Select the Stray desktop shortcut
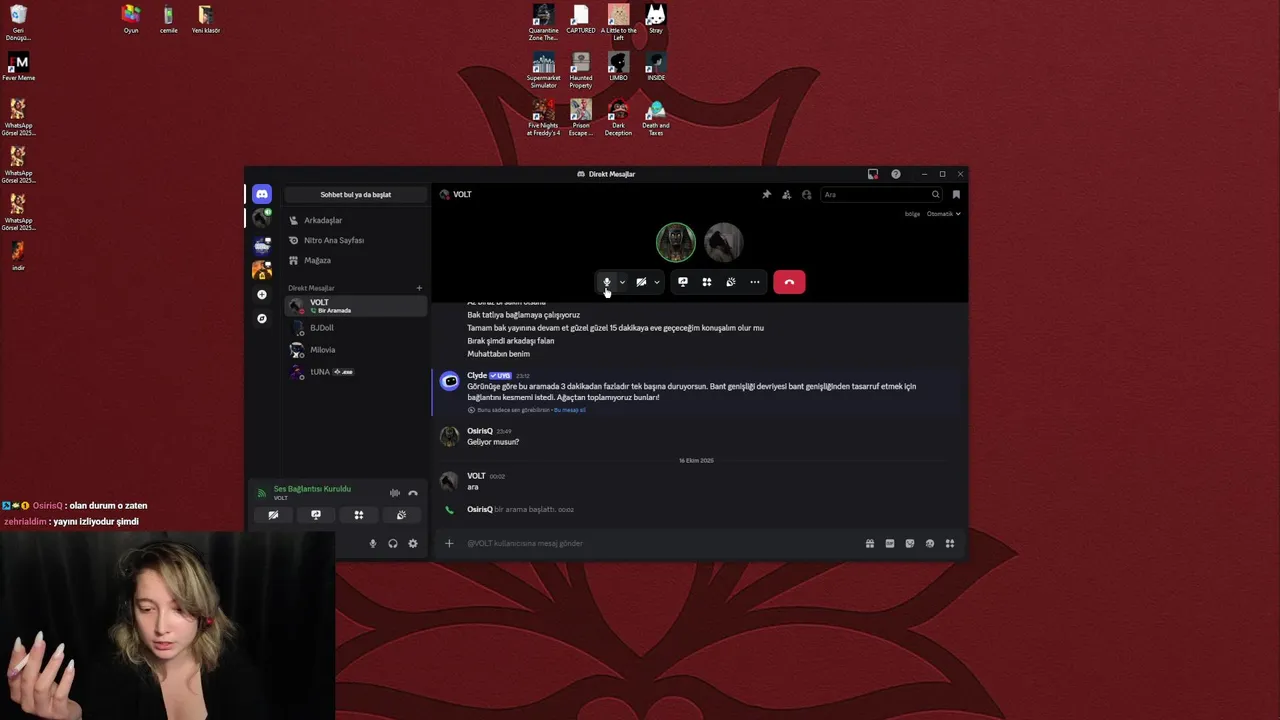The width and height of the screenshot is (1280, 720). pos(656,19)
